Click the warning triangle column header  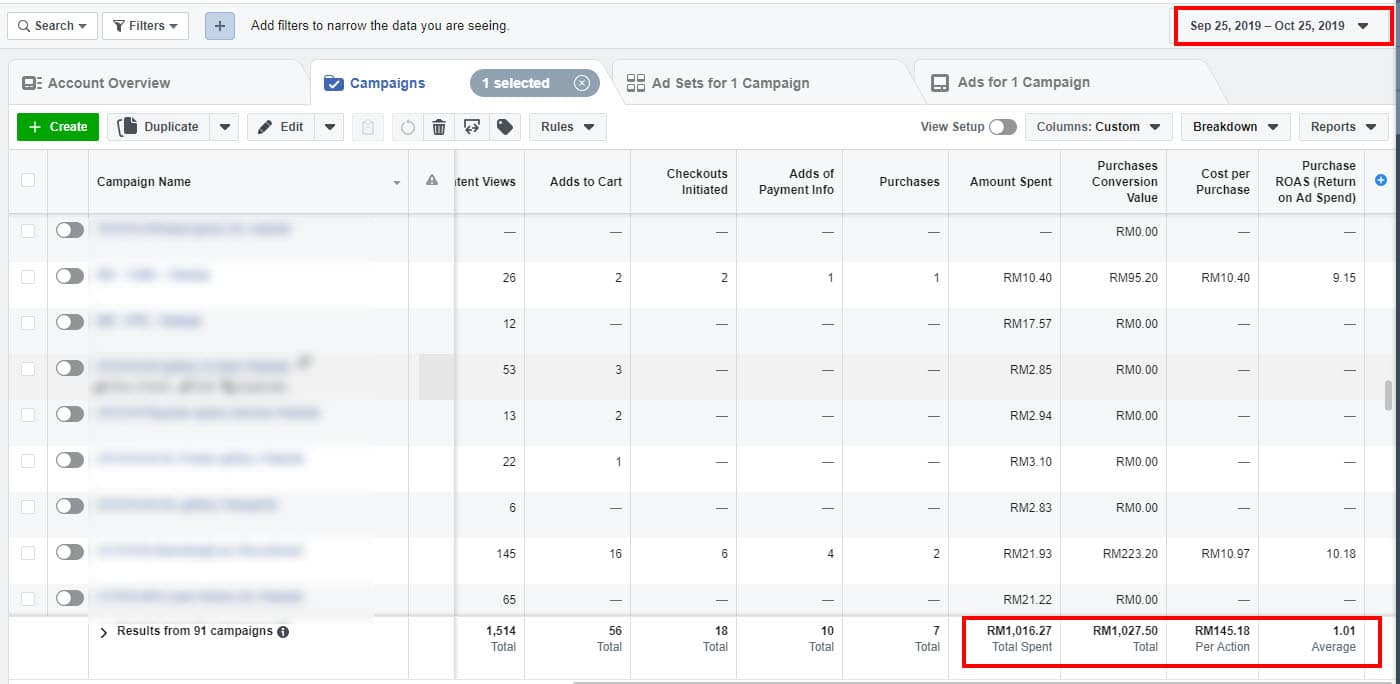click(x=432, y=181)
